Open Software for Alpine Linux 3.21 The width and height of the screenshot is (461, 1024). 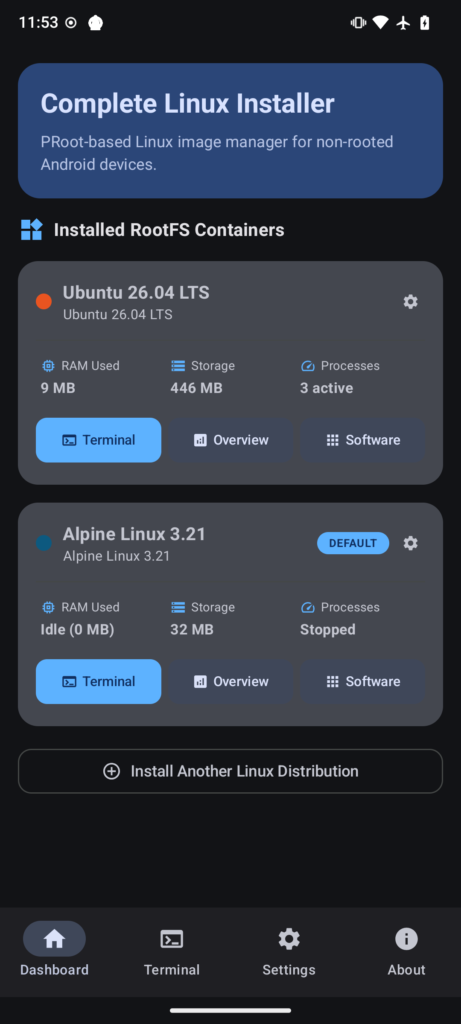click(362, 682)
